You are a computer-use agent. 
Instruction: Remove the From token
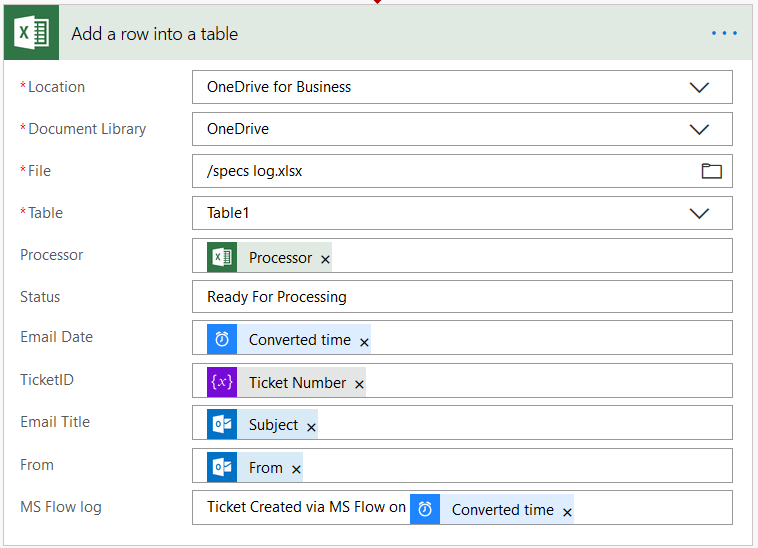click(x=296, y=469)
